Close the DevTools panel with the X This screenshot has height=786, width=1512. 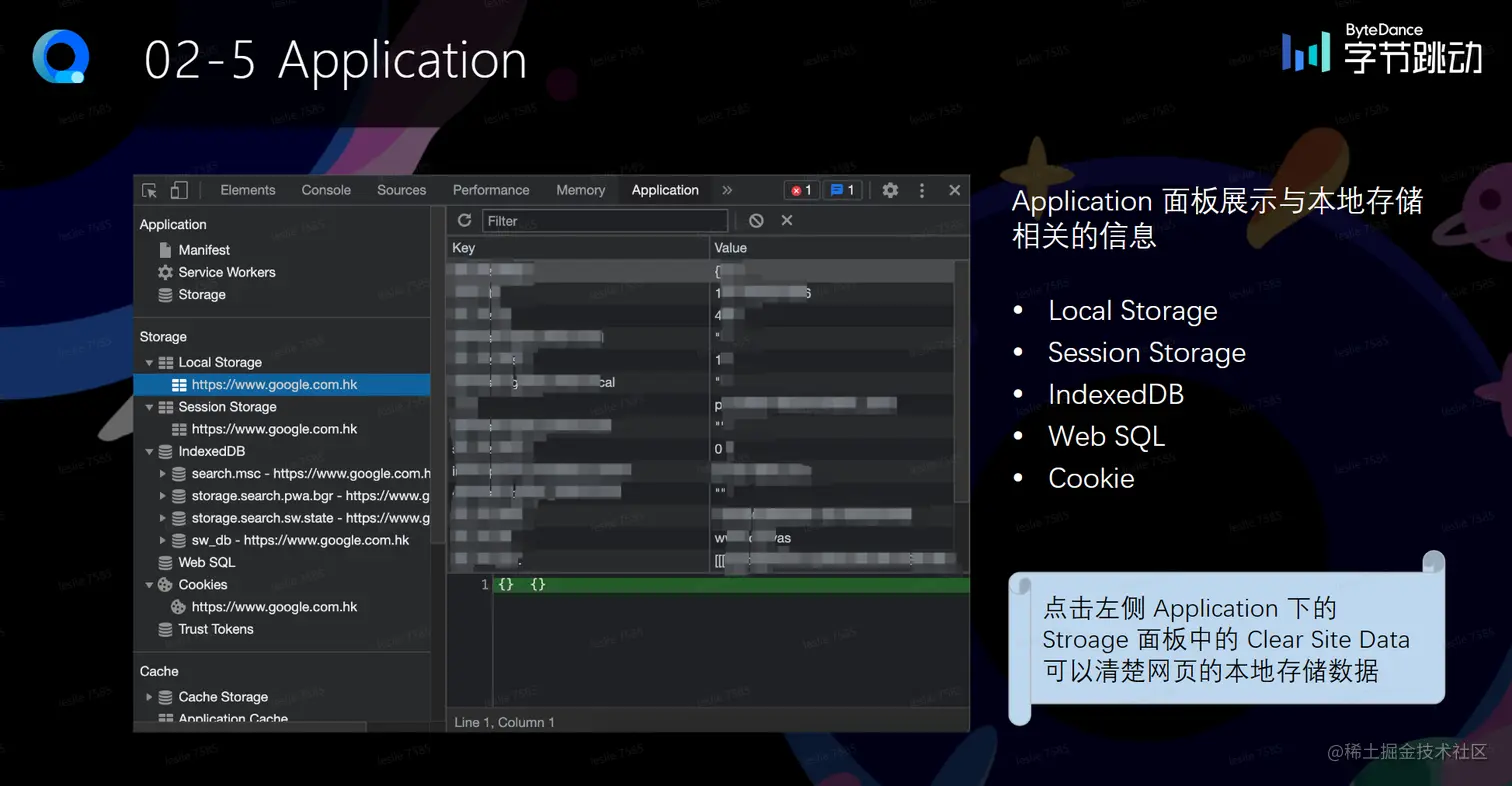[955, 190]
